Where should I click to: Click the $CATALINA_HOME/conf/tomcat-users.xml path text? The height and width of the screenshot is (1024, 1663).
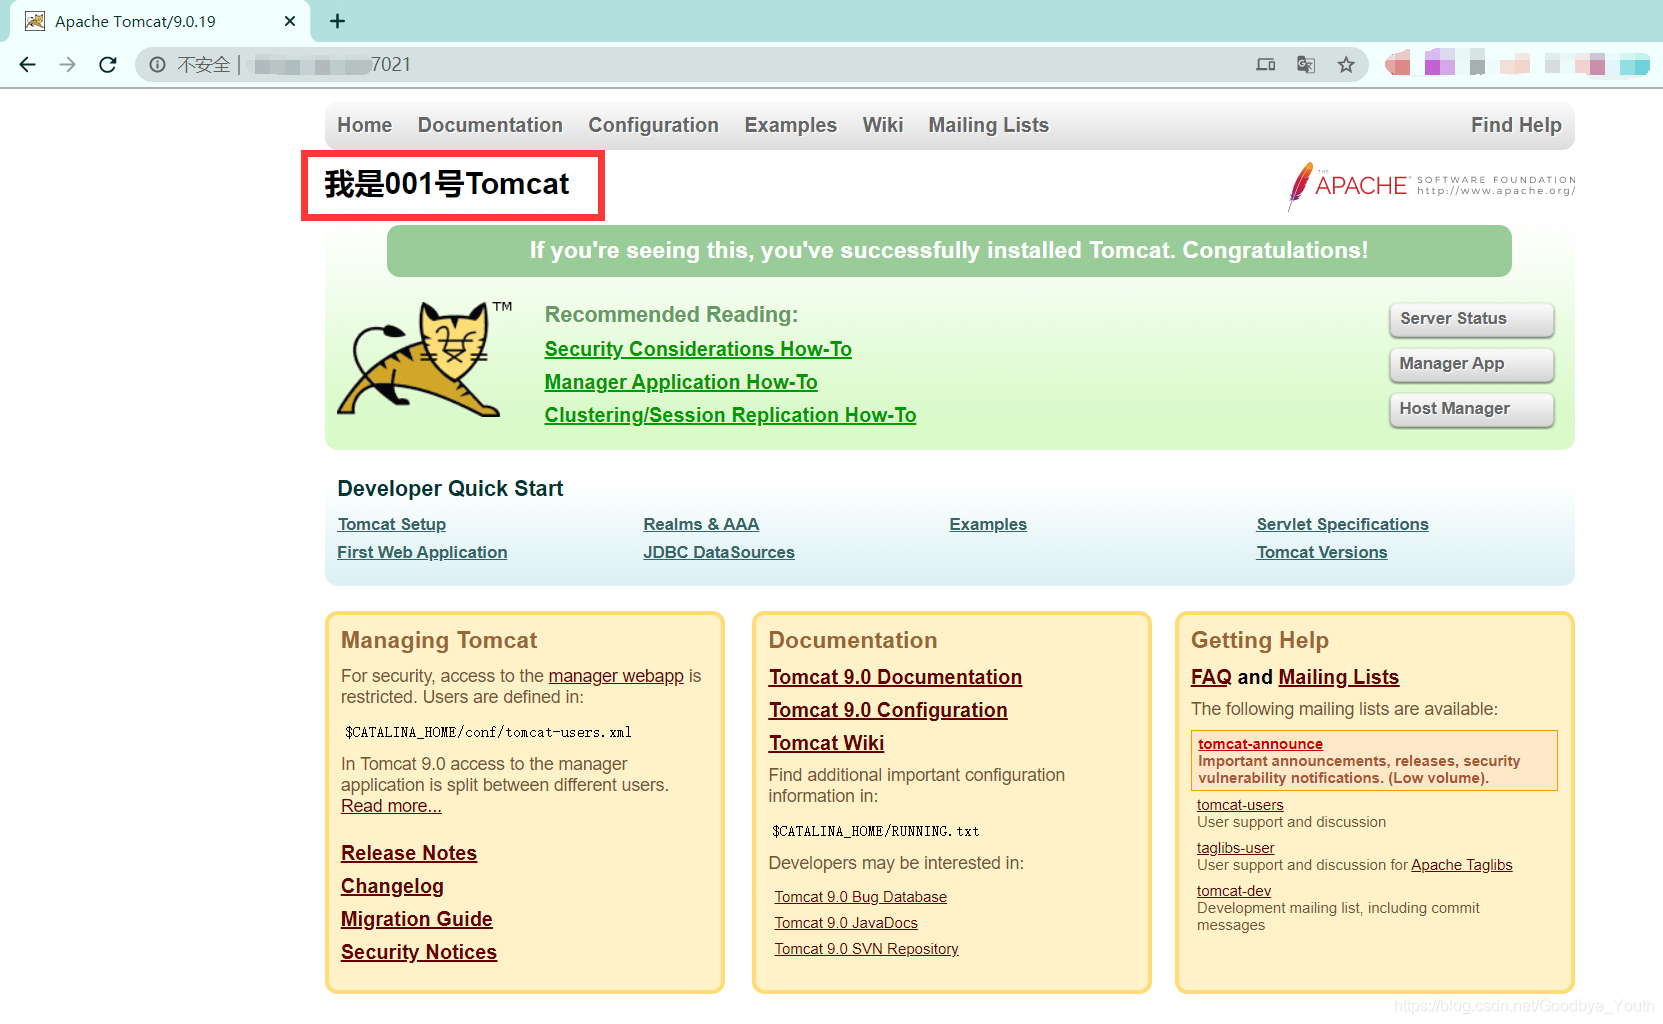pyautogui.click(x=488, y=732)
